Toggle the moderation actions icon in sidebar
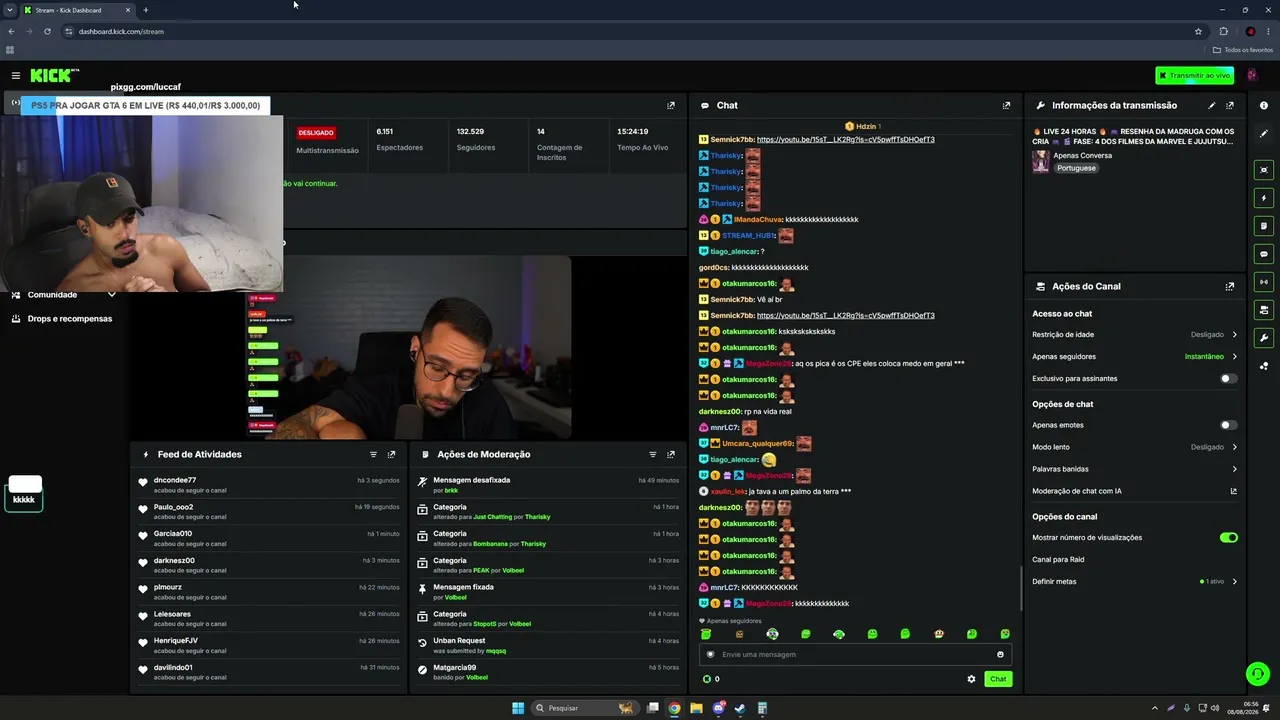The width and height of the screenshot is (1280, 720). coord(1264,226)
